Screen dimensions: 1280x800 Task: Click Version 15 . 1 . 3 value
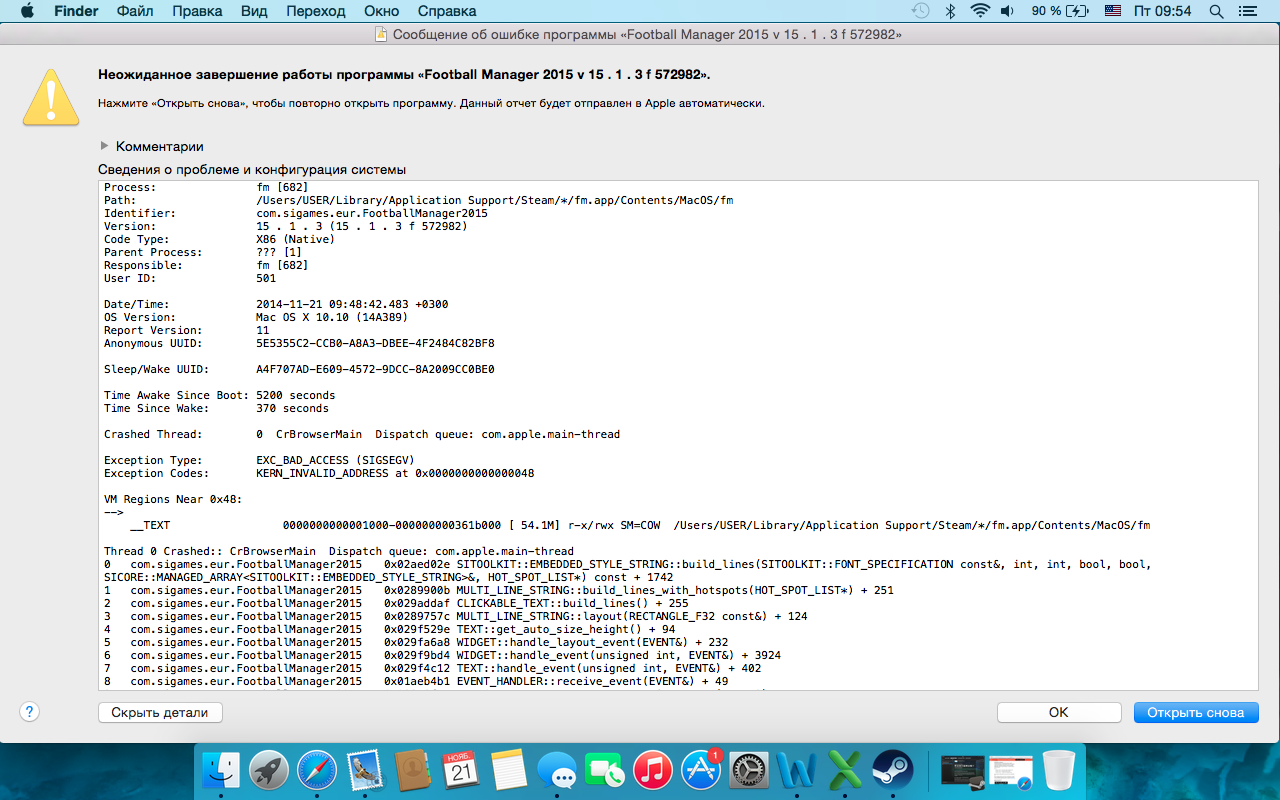(362, 226)
